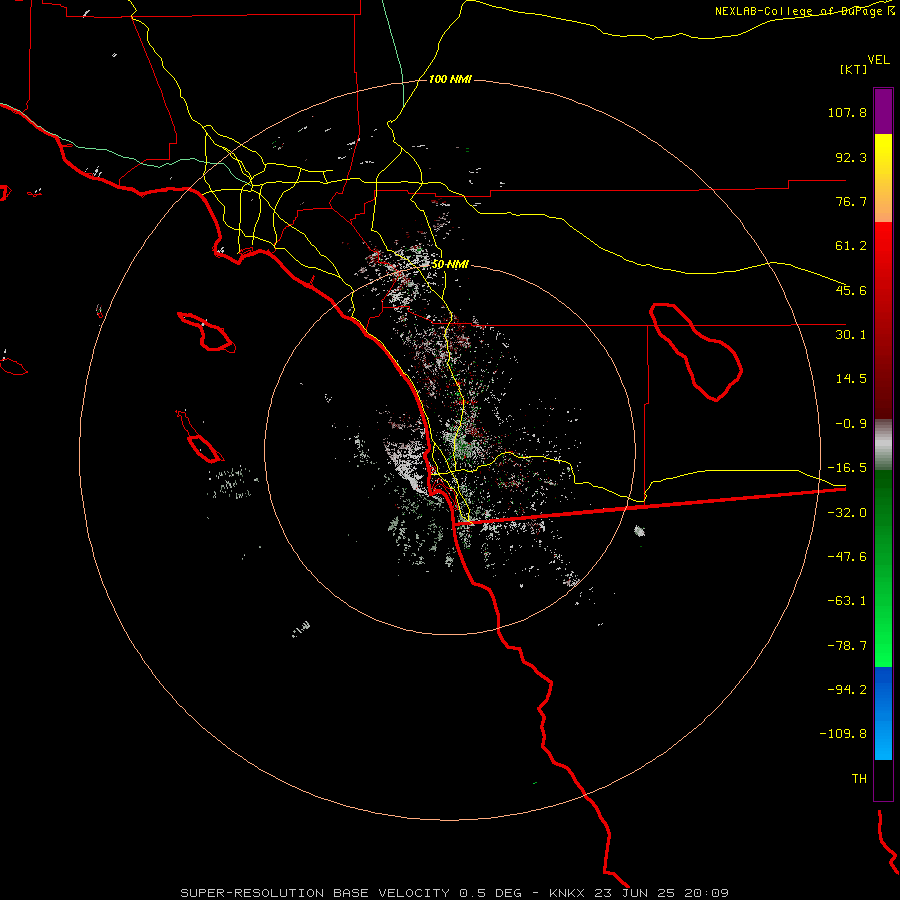Click the TH threshold label
Screen dimensions: 900x900
coord(859,778)
